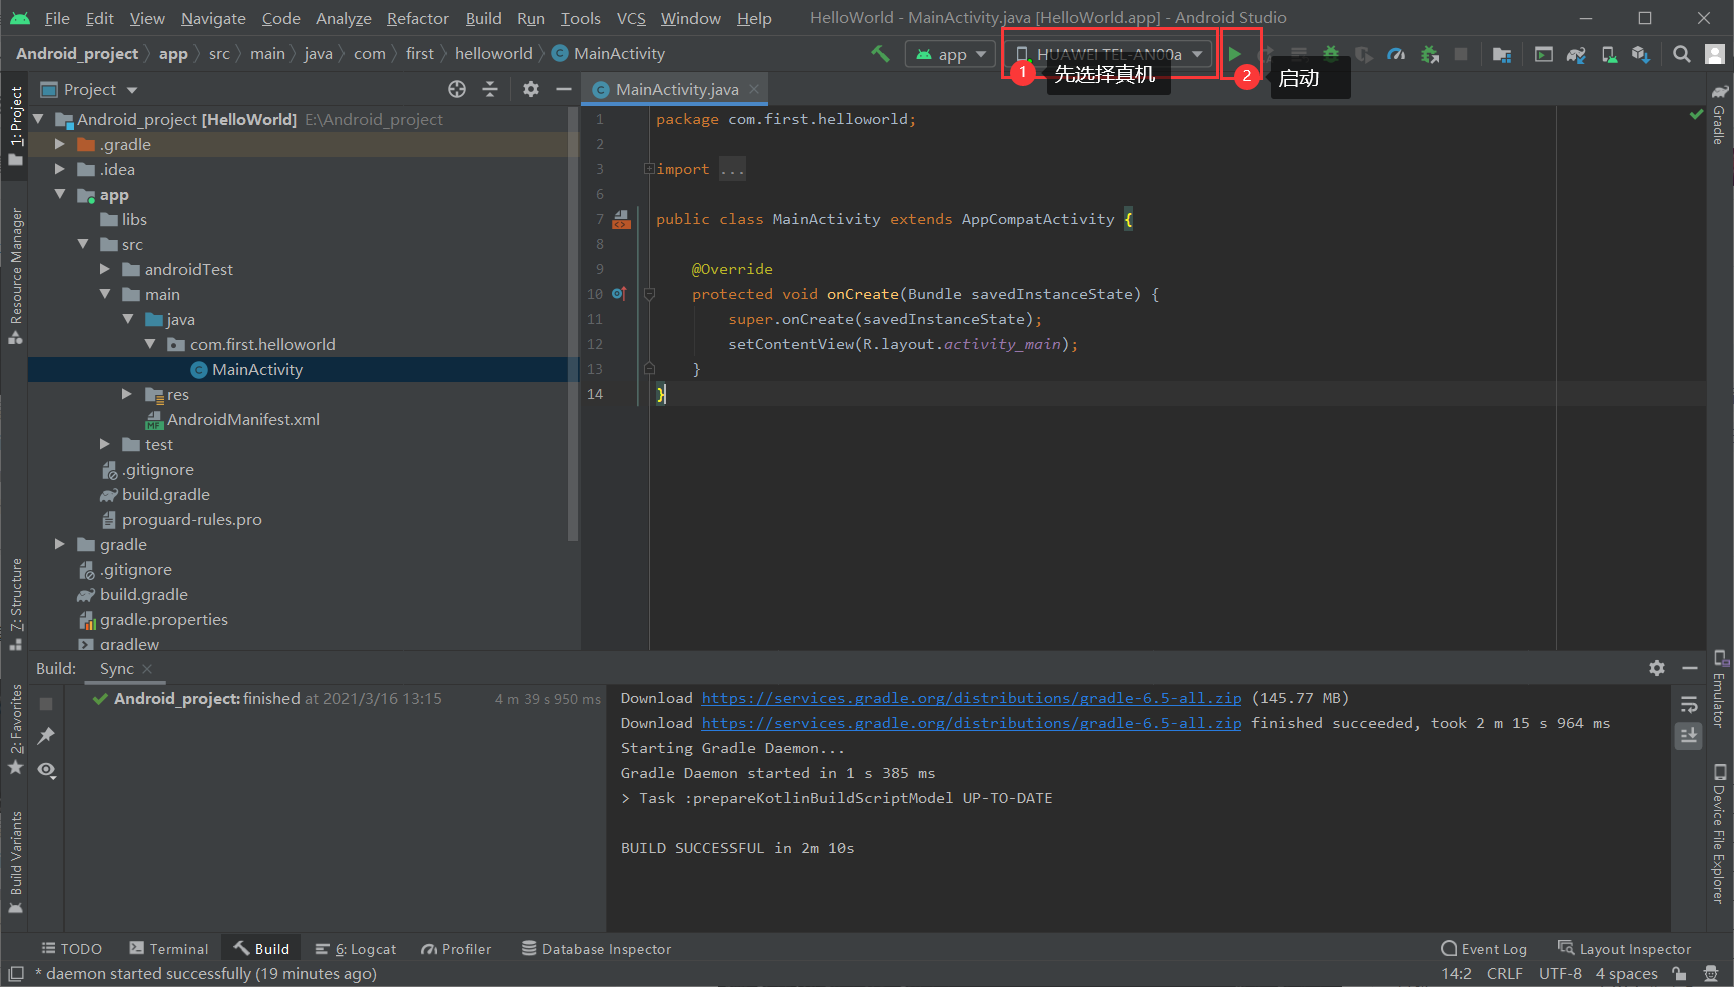The width and height of the screenshot is (1734, 987).
Task: Collapse the main folder in Project tree
Action: 106,294
